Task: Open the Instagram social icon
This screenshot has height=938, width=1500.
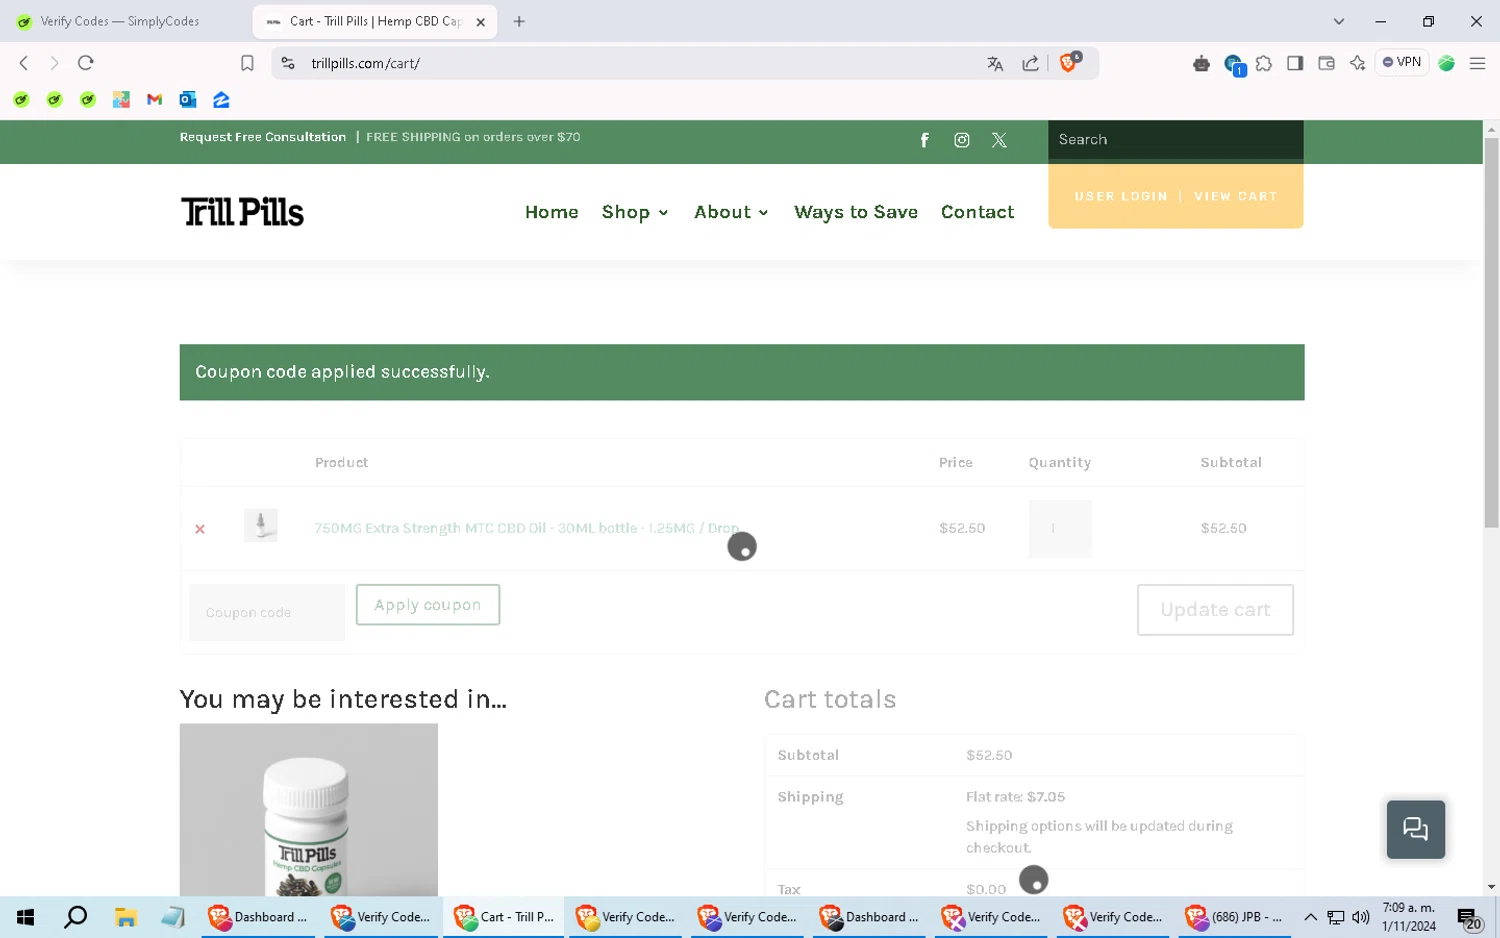Action: click(961, 140)
